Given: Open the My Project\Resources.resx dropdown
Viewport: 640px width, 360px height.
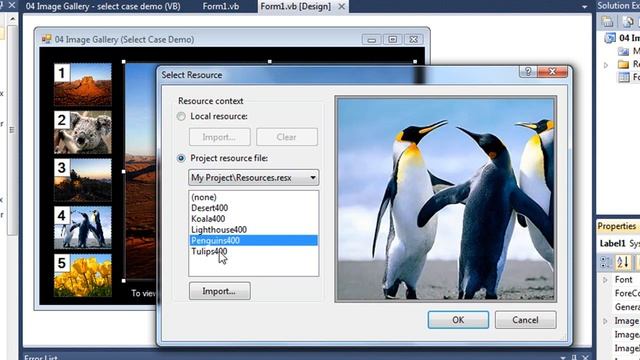Looking at the screenshot, I should [253, 178].
